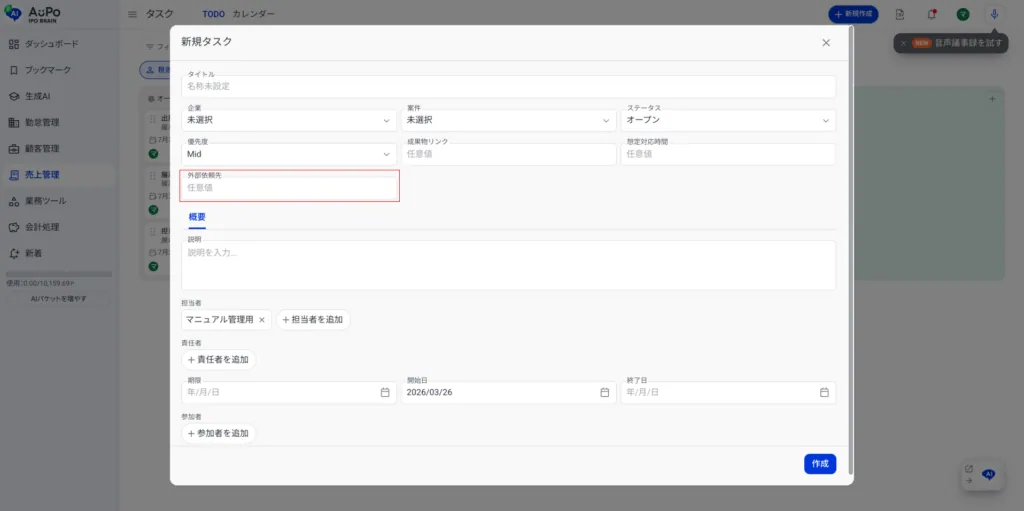Close the 新規タスク dialog
This screenshot has height=511, width=1024.
coord(826,42)
